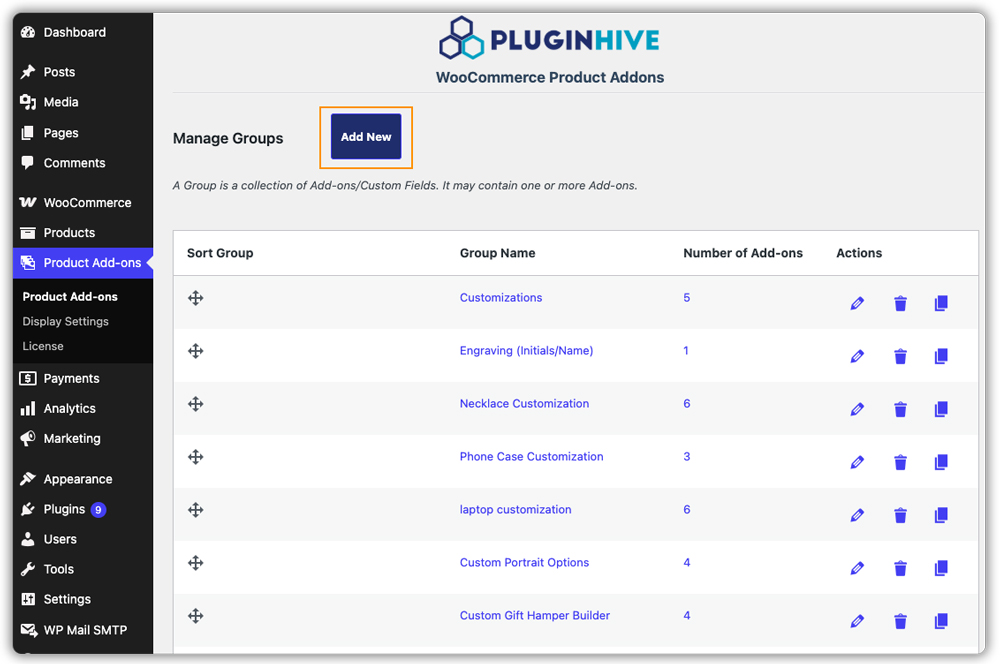Click the sort handle for Custom Portrait Options
1000x664 pixels.
(196, 563)
